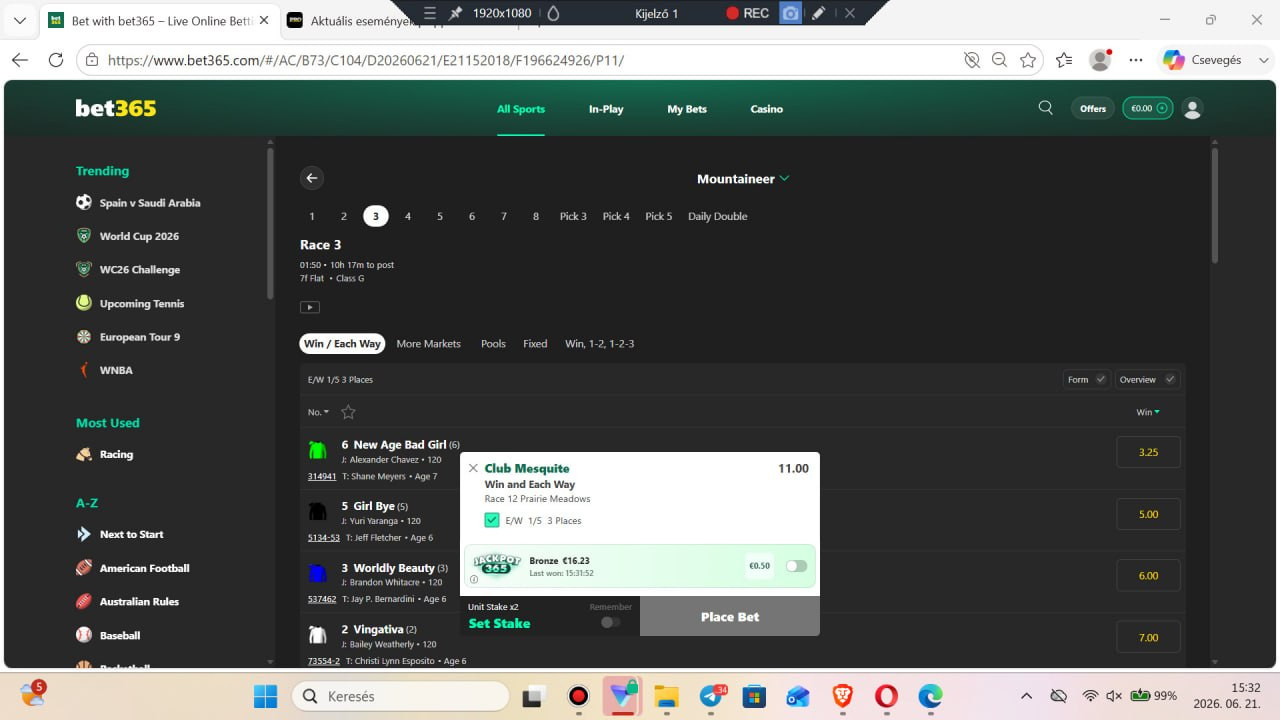Toggle the Form checkbox

pos(1101,380)
